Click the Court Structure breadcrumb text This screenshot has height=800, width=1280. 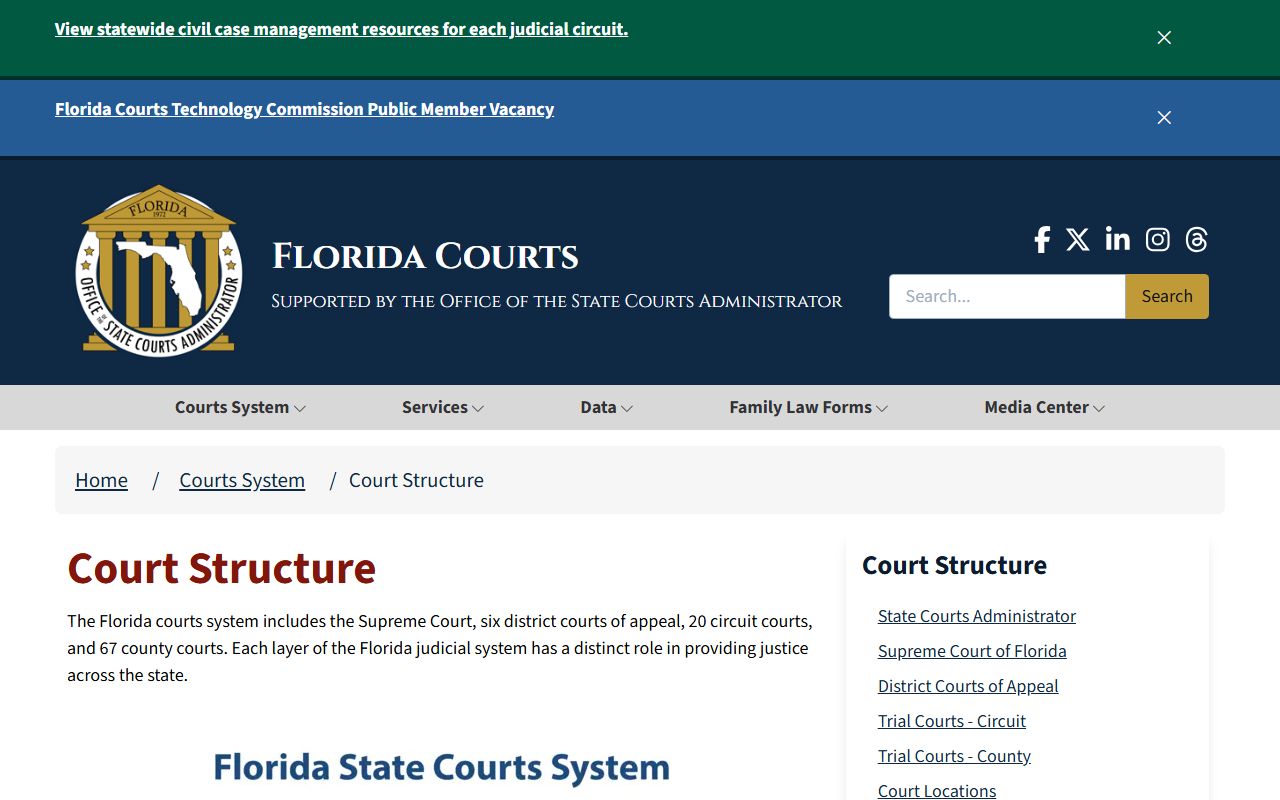pos(416,480)
